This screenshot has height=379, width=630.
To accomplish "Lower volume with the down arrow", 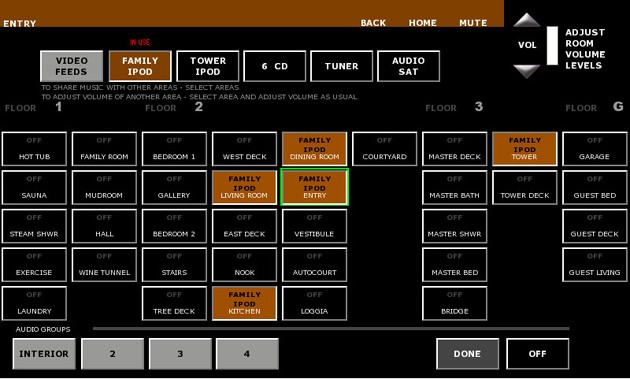I will [526, 71].
